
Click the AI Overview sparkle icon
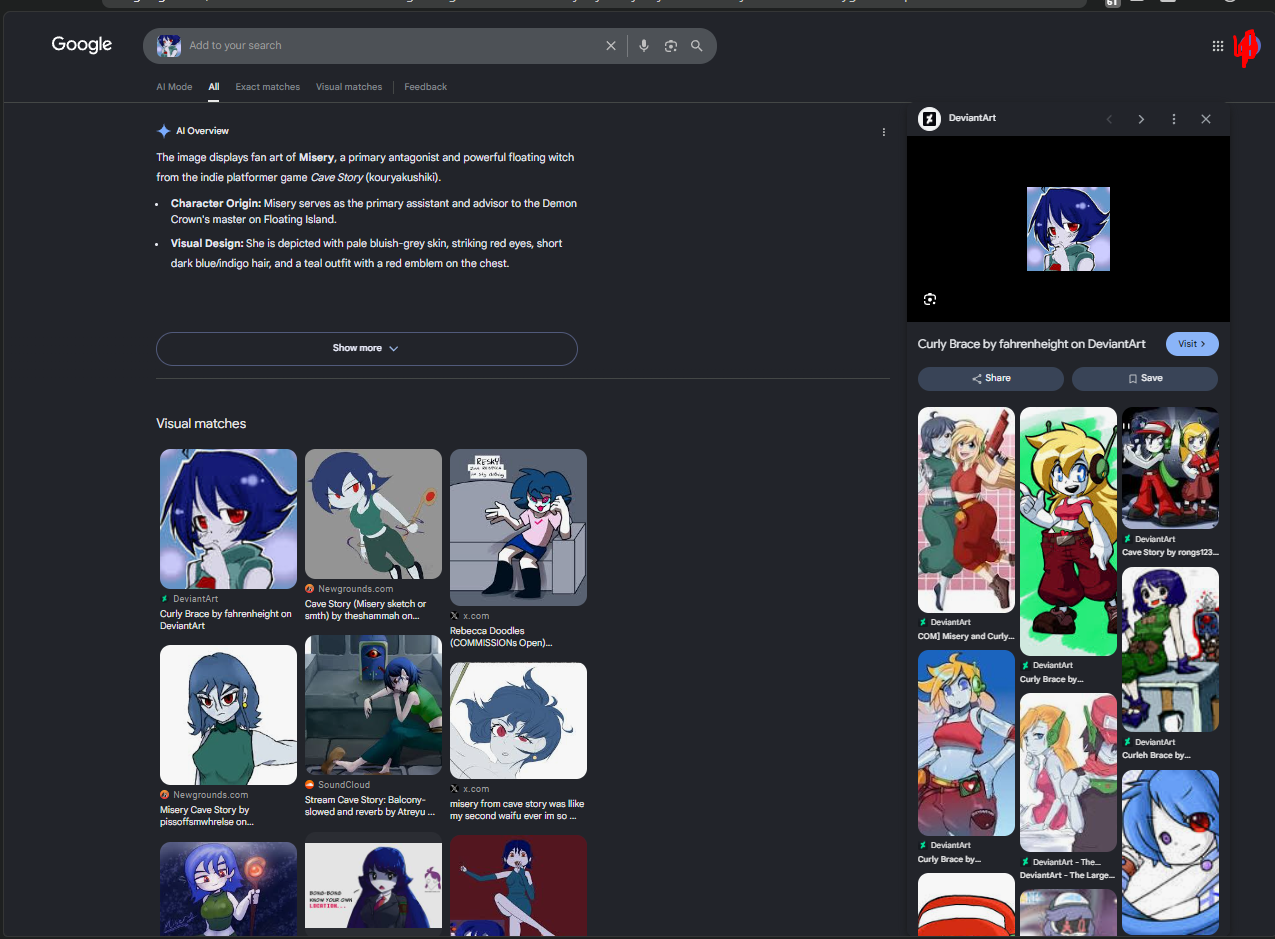164,131
